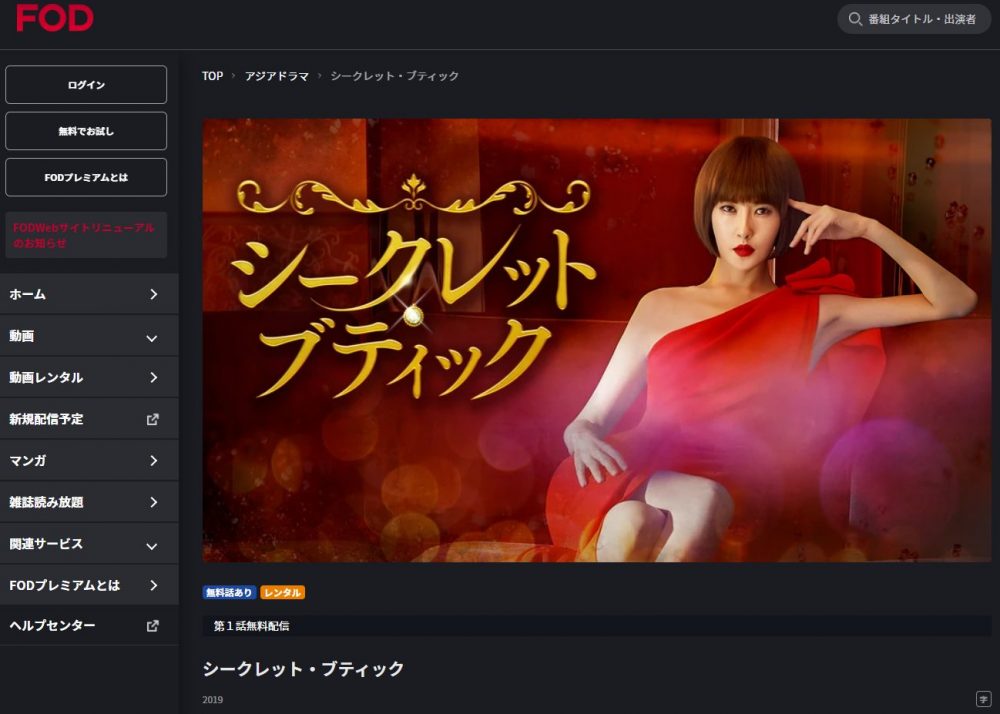
Task: Select 関連サービス in the sidebar
Action: coord(89,544)
